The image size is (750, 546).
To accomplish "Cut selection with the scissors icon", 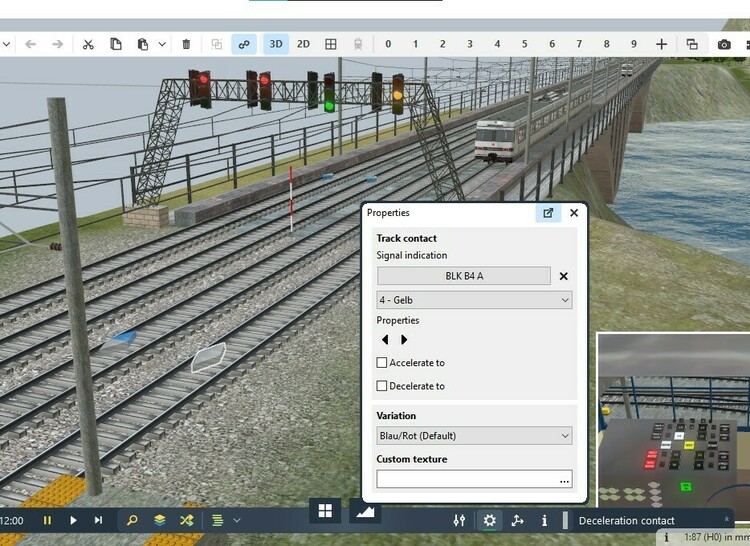I will pos(88,44).
